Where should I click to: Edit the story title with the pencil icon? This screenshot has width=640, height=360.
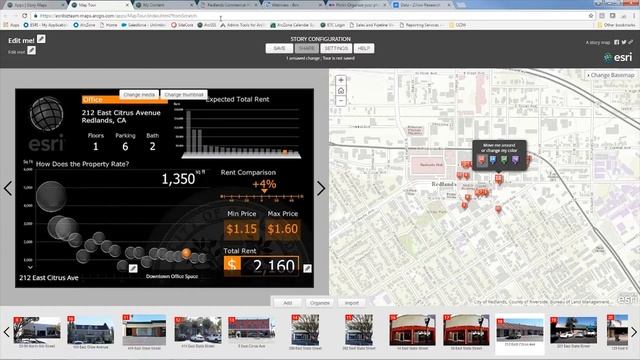click(41, 39)
